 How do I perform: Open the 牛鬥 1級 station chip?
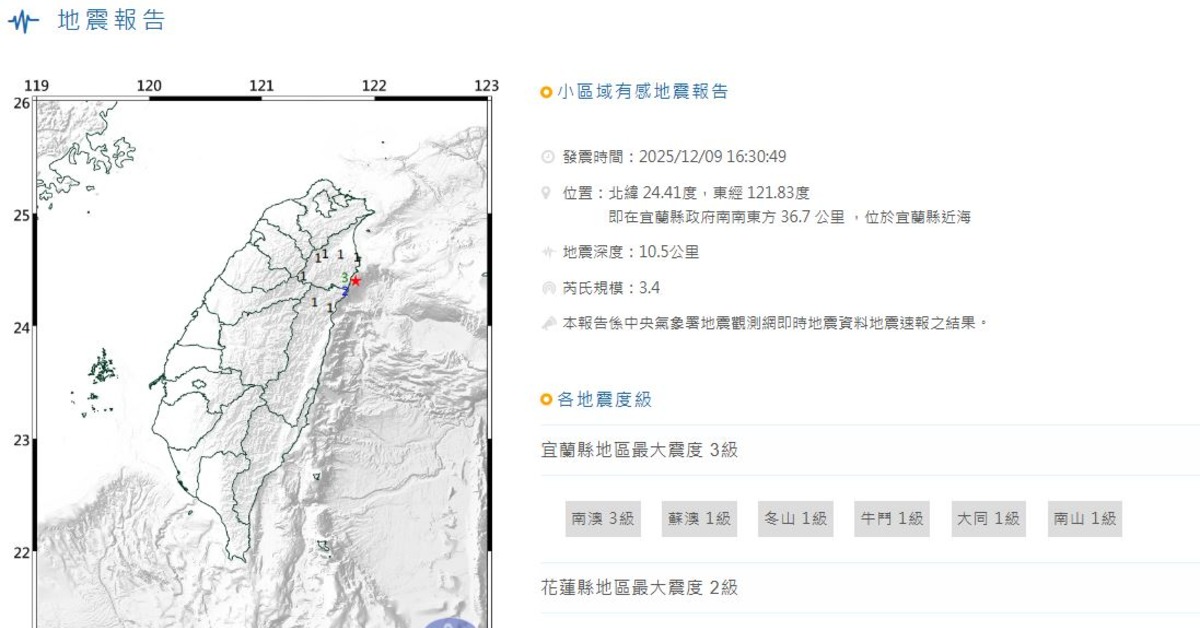(891, 519)
